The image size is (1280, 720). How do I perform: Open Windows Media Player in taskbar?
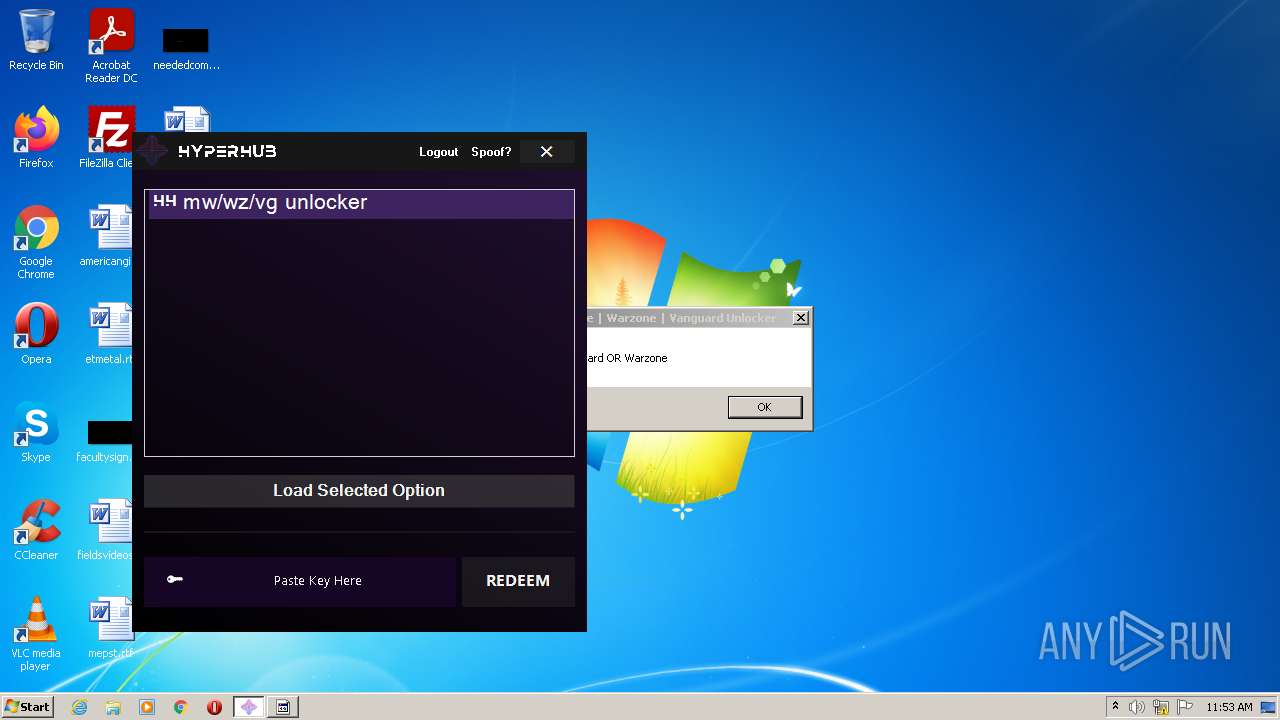pyautogui.click(x=147, y=707)
